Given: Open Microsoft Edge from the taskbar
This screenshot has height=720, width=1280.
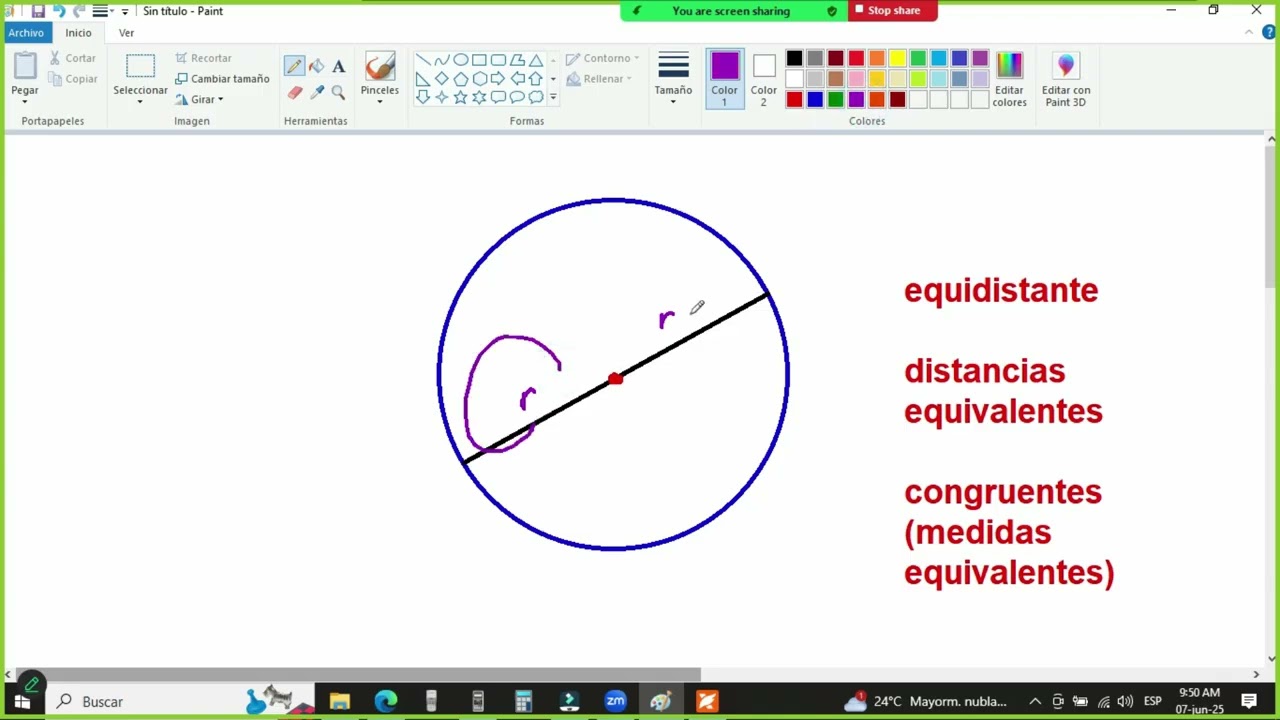Looking at the screenshot, I should [x=385, y=701].
